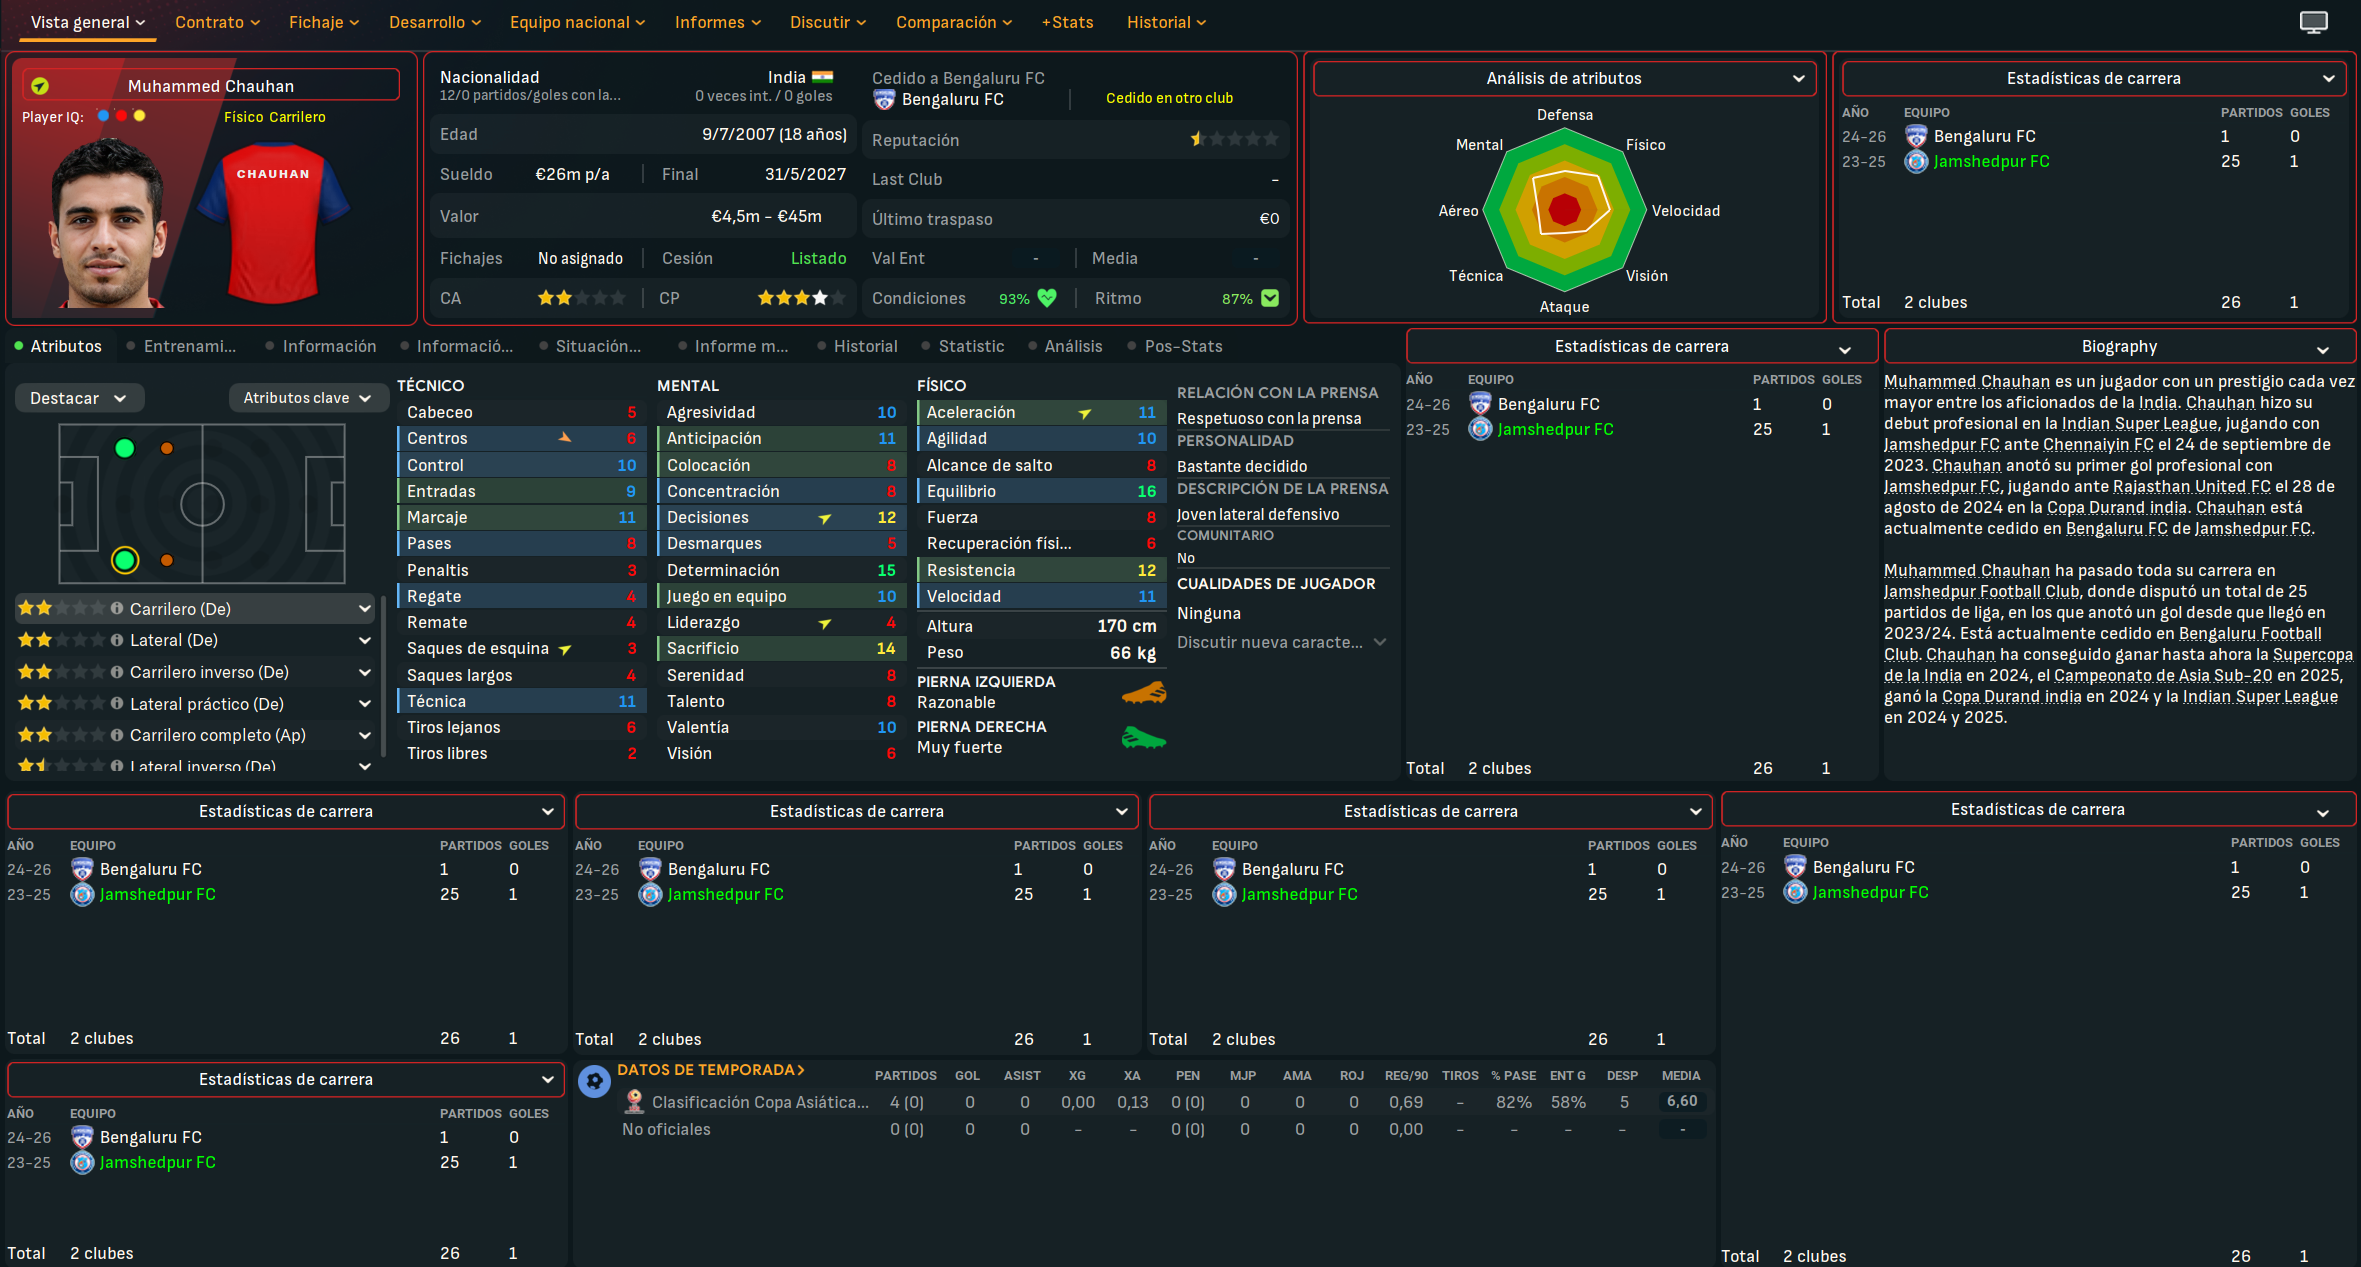This screenshot has width=2361, height=1267.
Task: Click Rajasthan United FC link in the biography
Action: [2192, 486]
